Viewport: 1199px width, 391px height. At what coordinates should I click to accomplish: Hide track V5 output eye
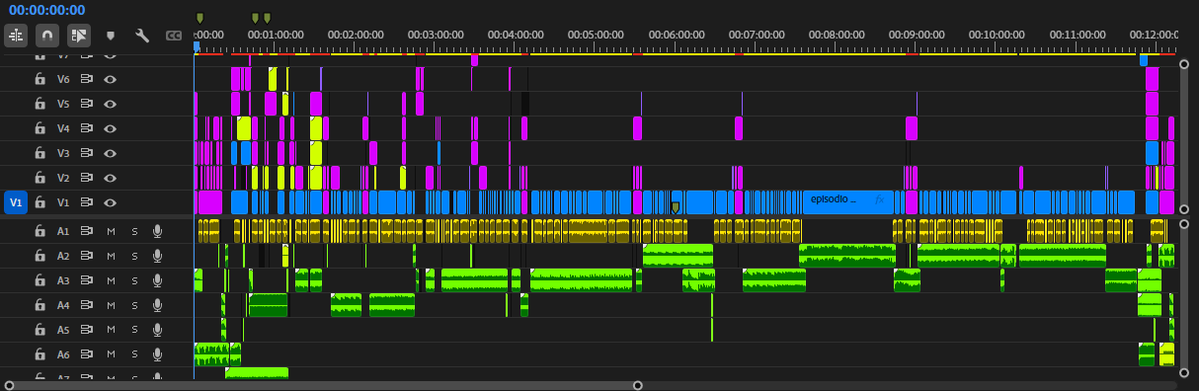click(x=110, y=103)
